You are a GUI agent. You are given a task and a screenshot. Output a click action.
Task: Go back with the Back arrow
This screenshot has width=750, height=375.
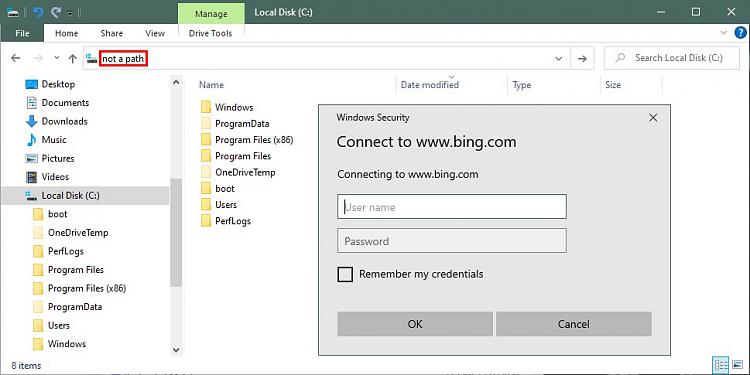16,58
